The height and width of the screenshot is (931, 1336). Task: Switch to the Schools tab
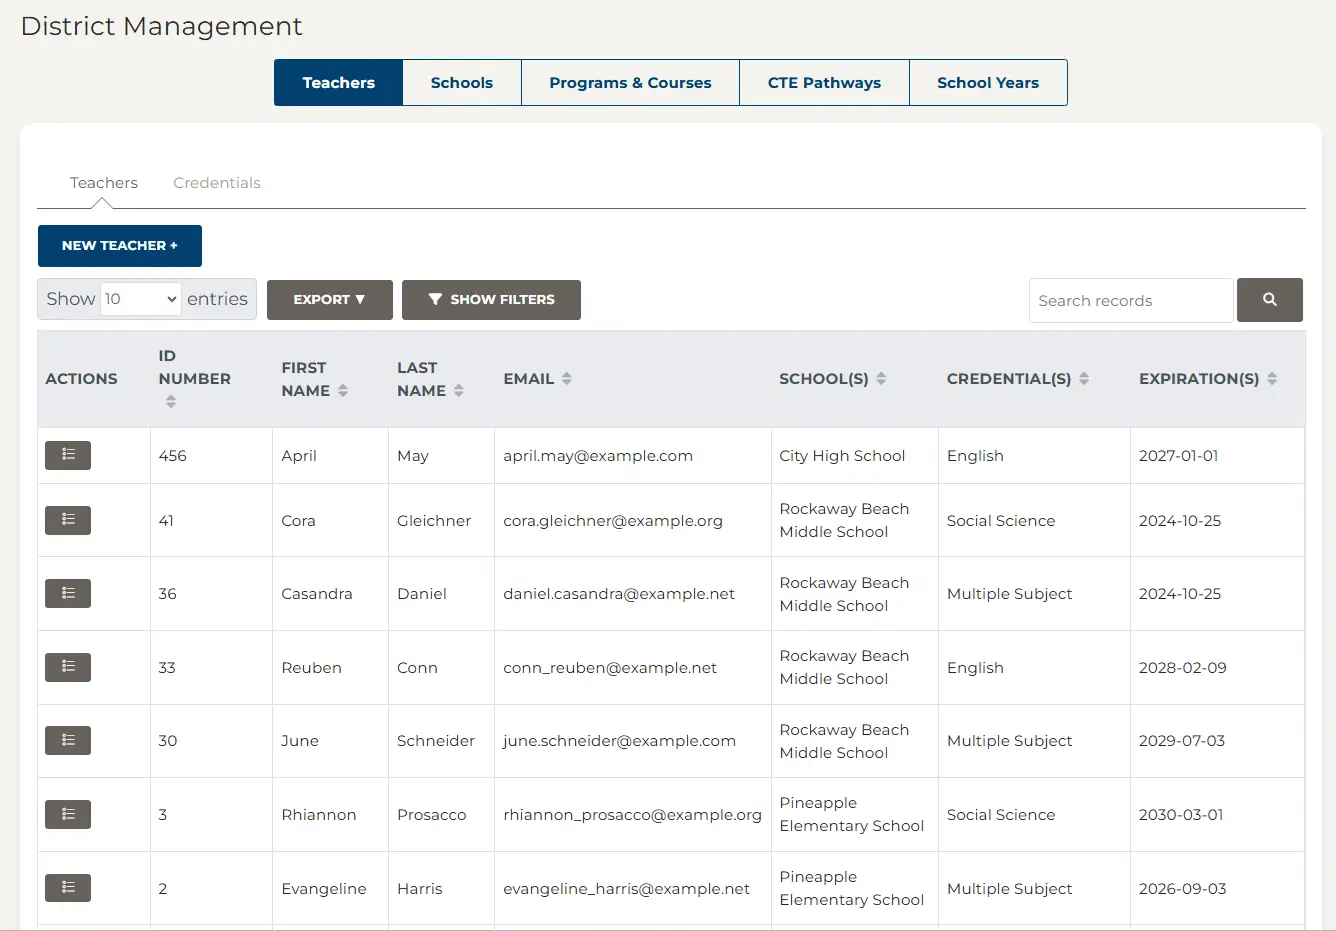click(462, 82)
